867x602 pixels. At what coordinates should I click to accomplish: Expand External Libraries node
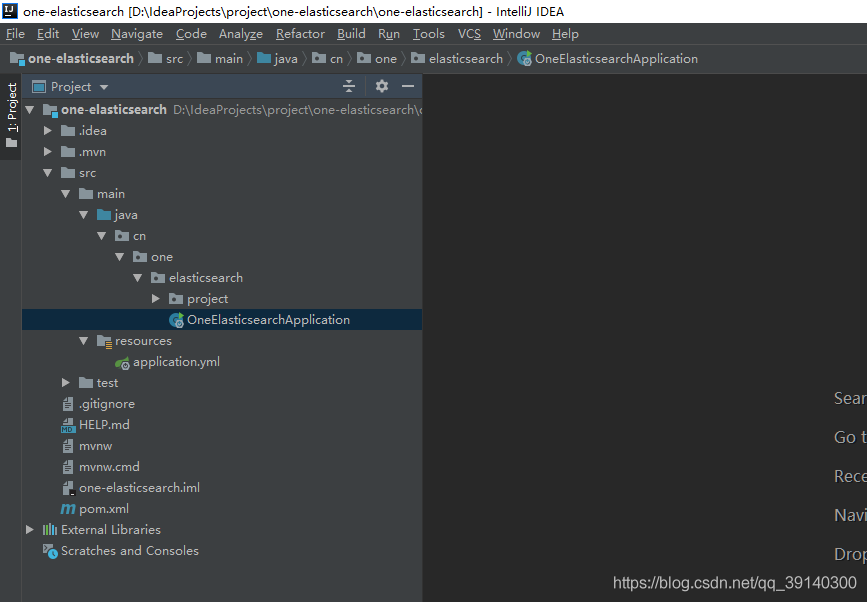pyautogui.click(x=29, y=530)
